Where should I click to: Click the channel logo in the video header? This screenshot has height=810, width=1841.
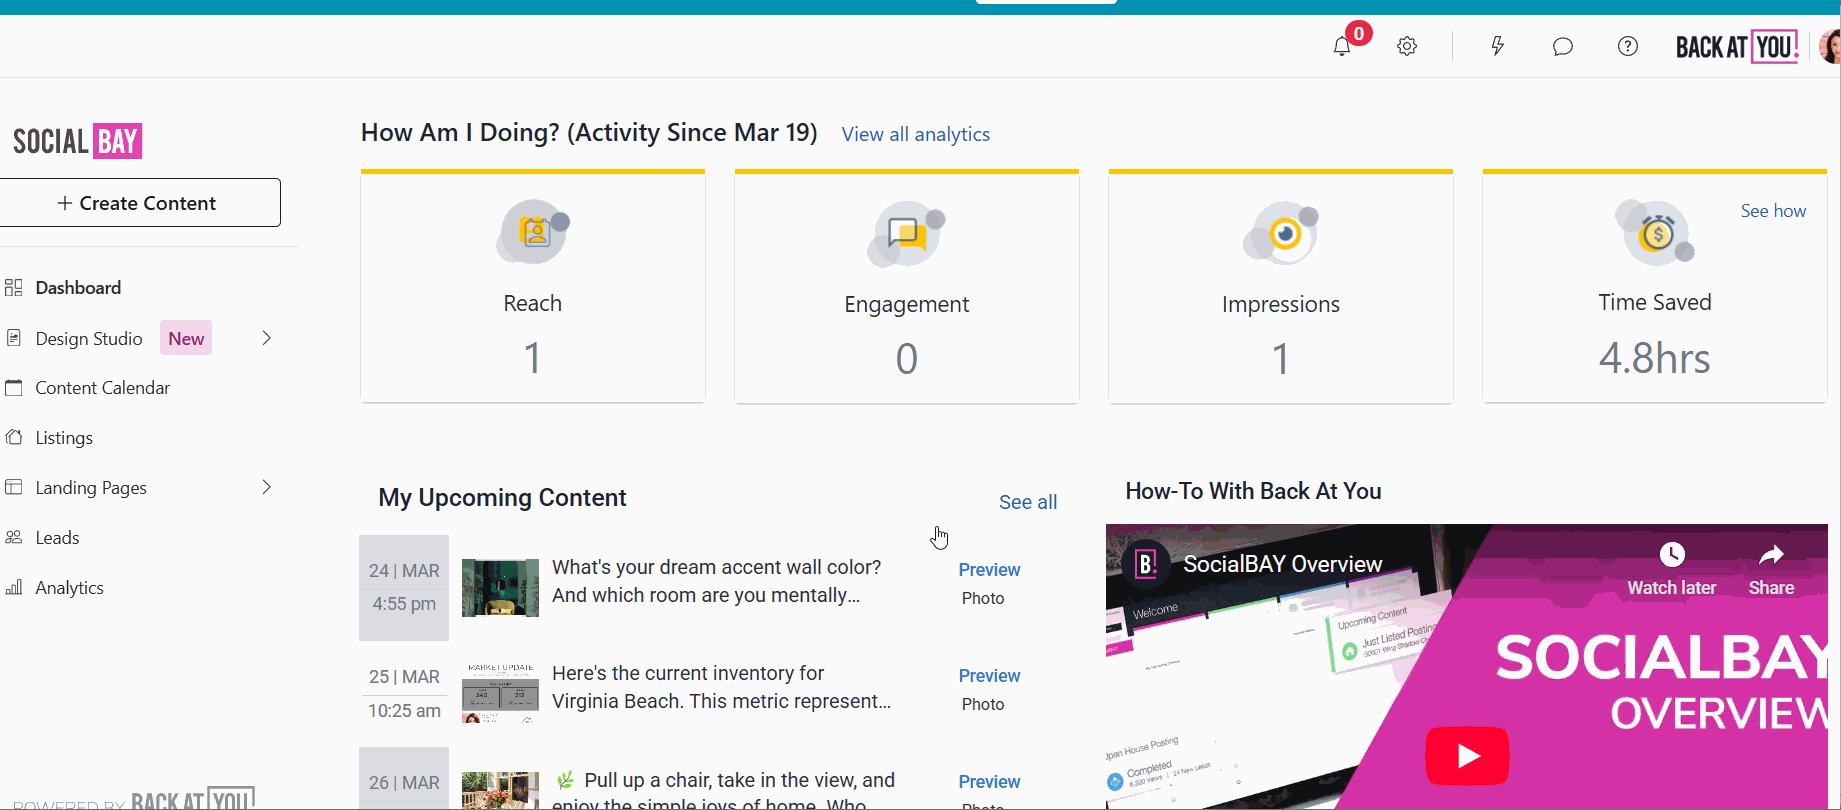pyautogui.click(x=1146, y=565)
